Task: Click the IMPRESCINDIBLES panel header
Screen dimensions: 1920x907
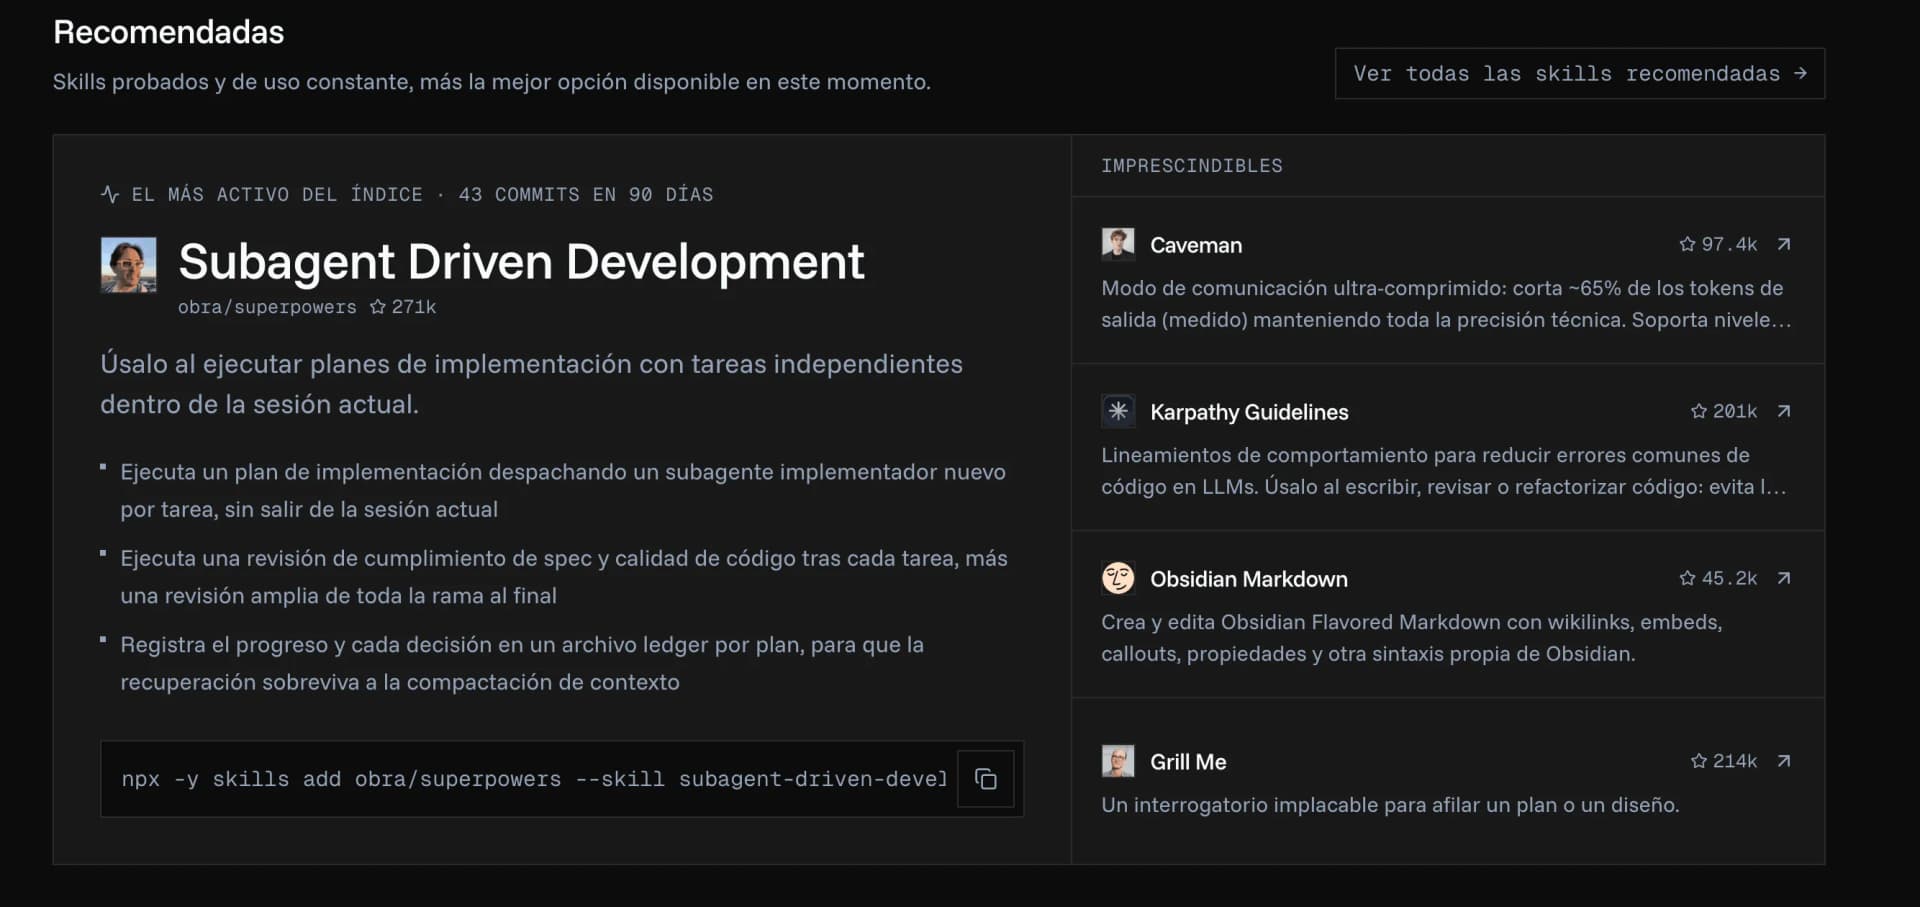Action: (1192, 166)
